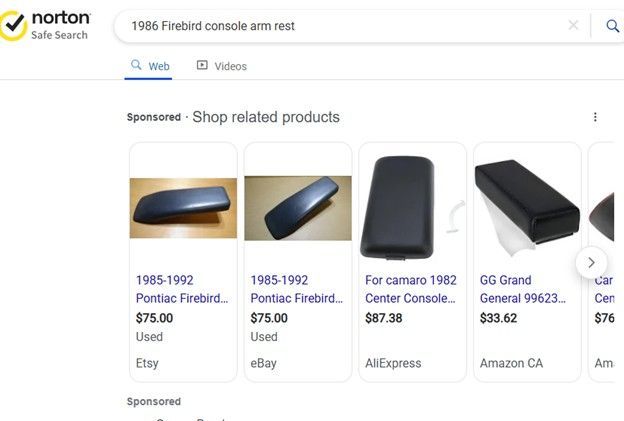Click the Amazon CA seller name
Image resolution: width=624 pixels, height=421 pixels.
tap(511, 363)
